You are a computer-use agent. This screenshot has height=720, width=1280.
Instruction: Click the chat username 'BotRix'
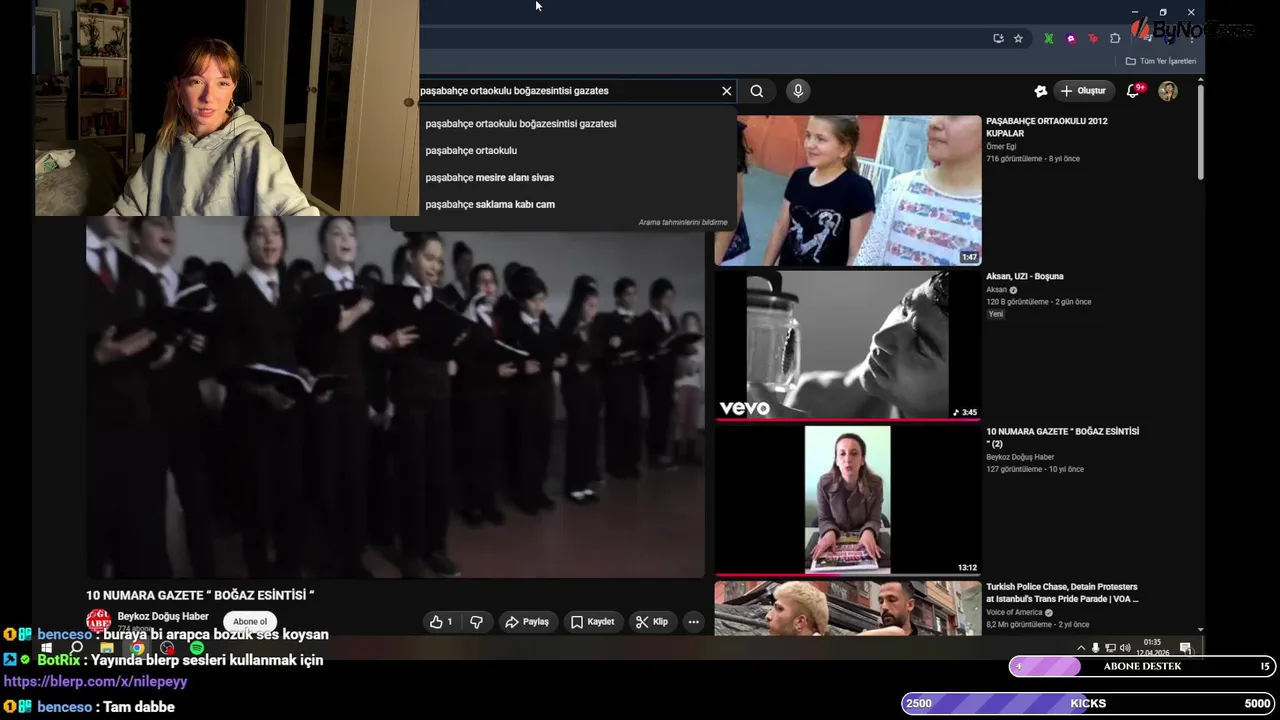tap(58, 660)
